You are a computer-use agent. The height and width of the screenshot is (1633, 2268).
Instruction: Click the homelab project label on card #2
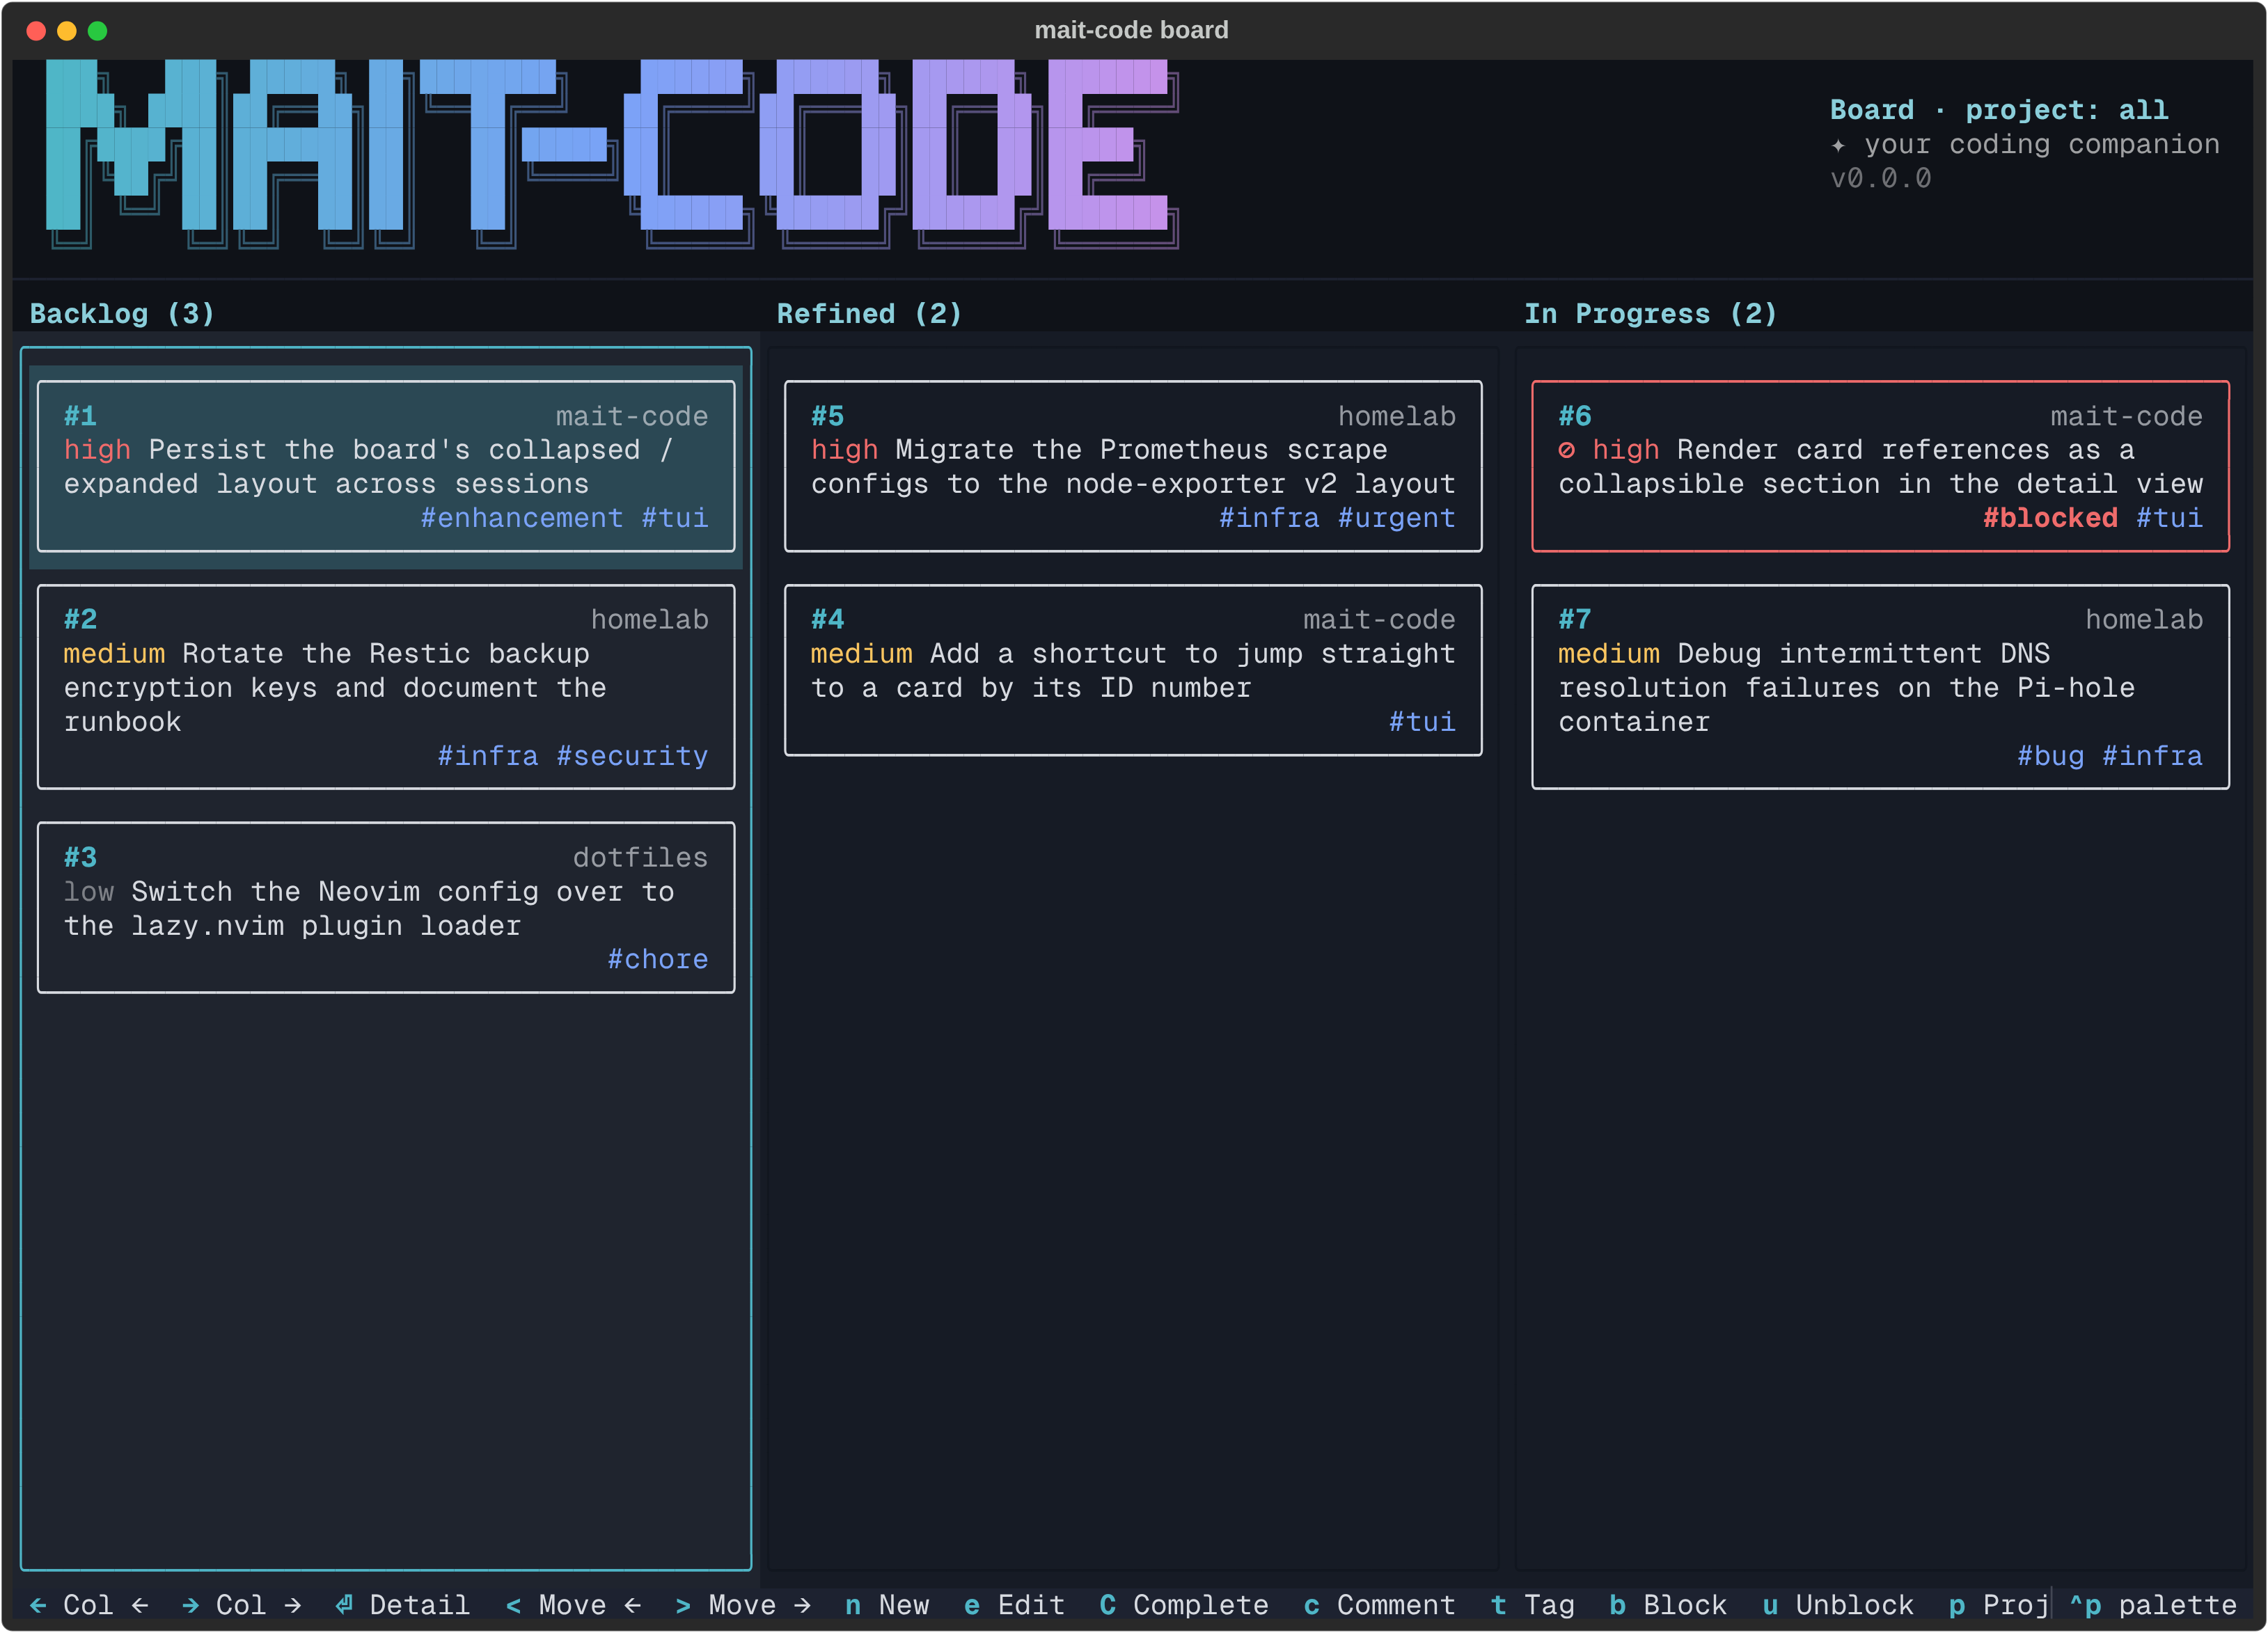click(649, 619)
